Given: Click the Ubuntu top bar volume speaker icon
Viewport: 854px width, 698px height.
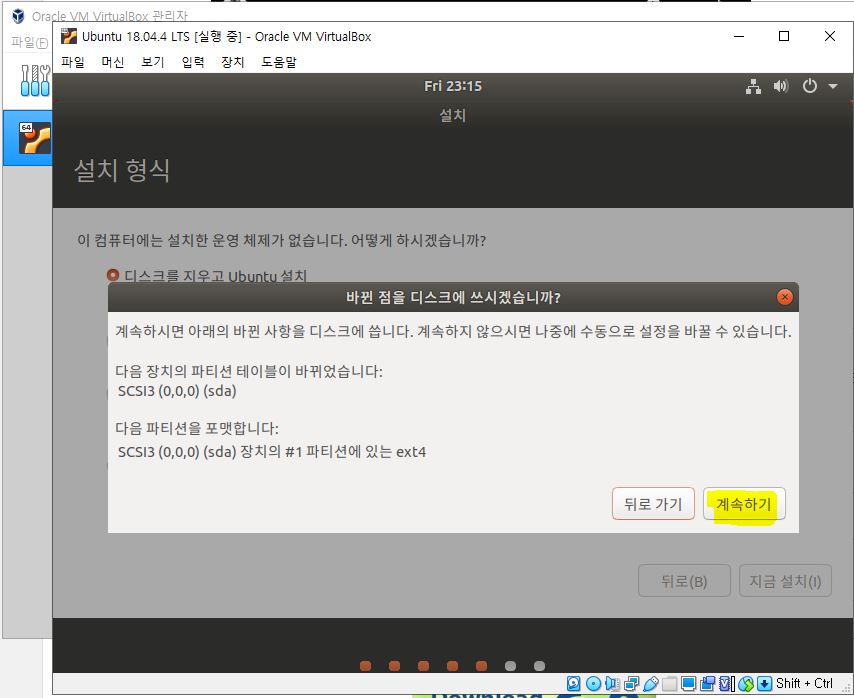Looking at the screenshot, I should (x=780, y=86).
